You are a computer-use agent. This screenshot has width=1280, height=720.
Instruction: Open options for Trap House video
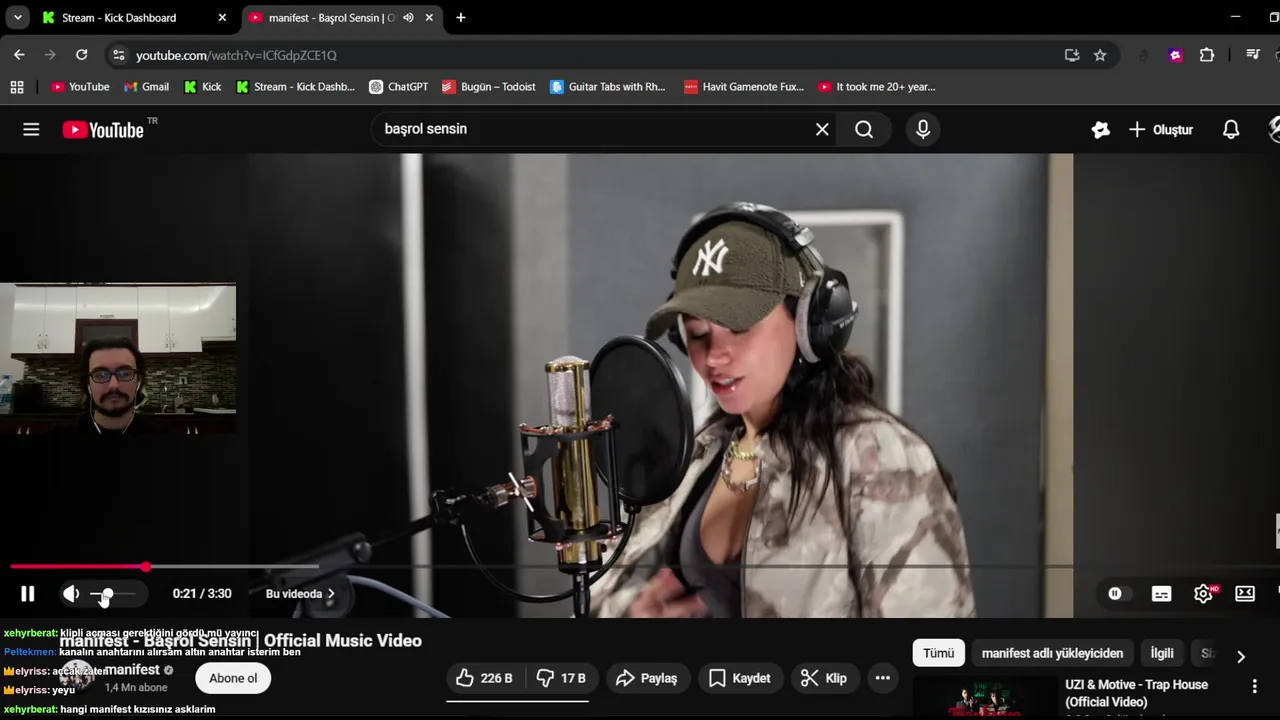pyautogui.click(x=1254, y=686)
